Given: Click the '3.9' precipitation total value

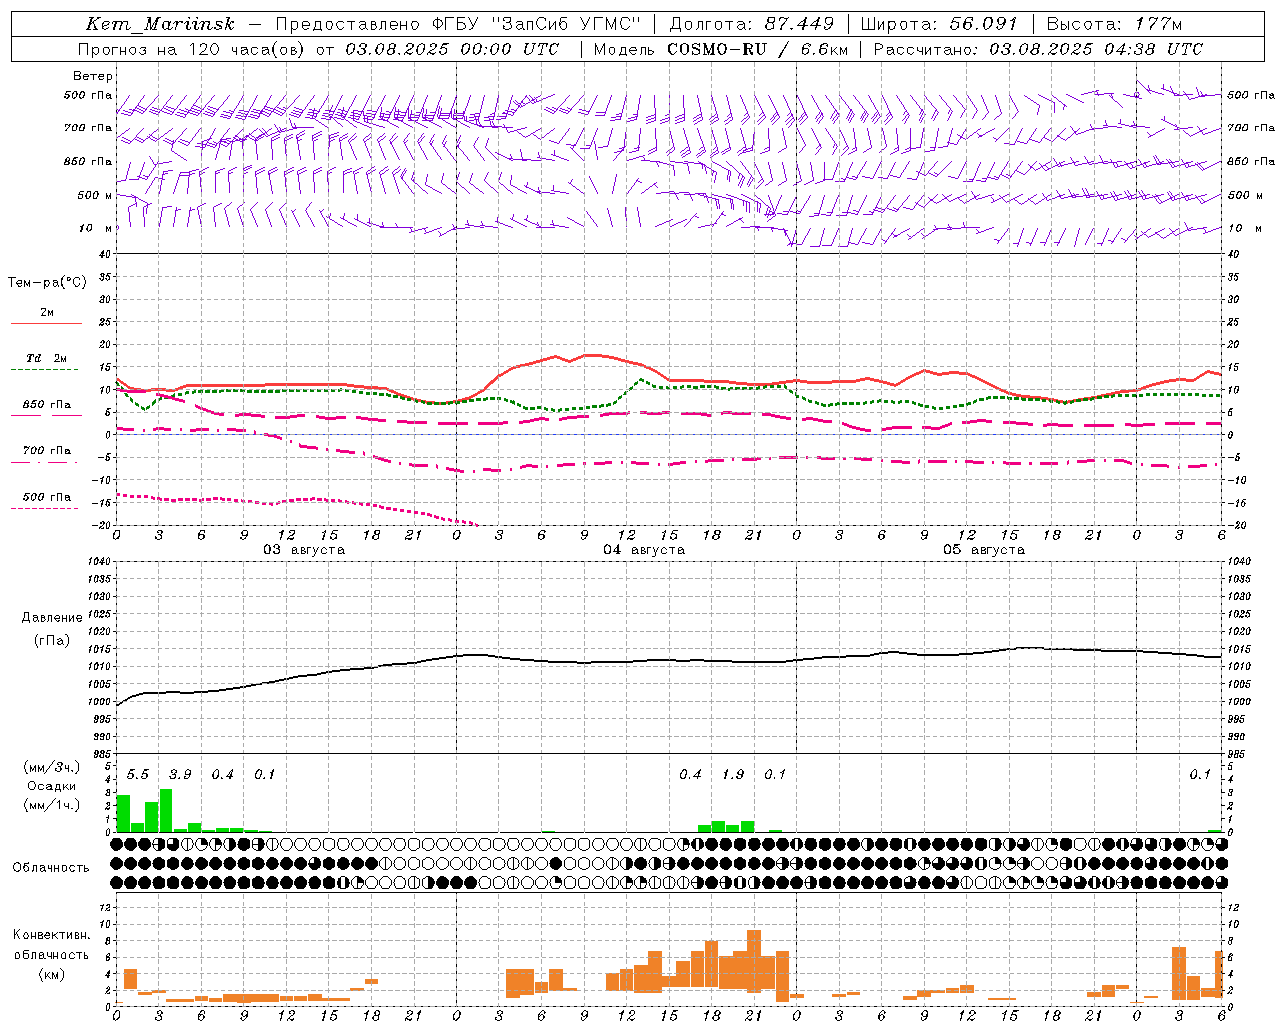Looking at the screenshot, I should [x=180, y=775].
